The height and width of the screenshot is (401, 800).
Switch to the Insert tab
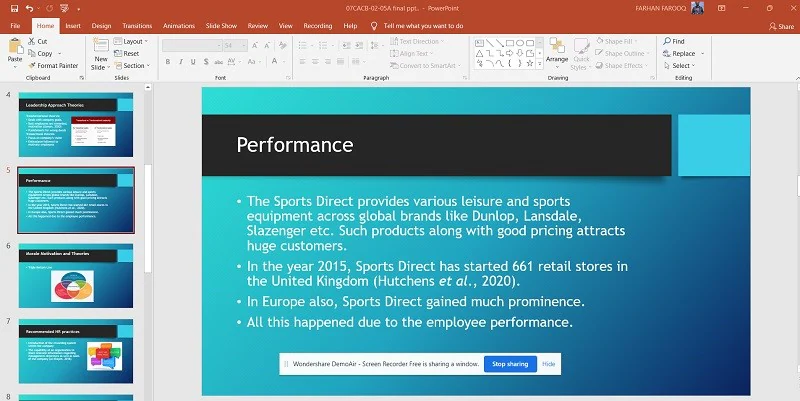tap(73, 26)
